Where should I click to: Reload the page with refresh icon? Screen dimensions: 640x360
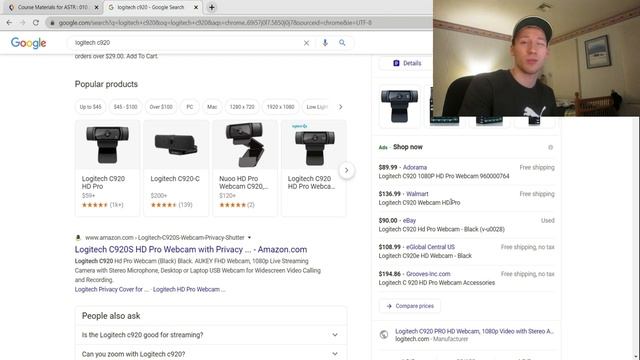coord(36,22)
